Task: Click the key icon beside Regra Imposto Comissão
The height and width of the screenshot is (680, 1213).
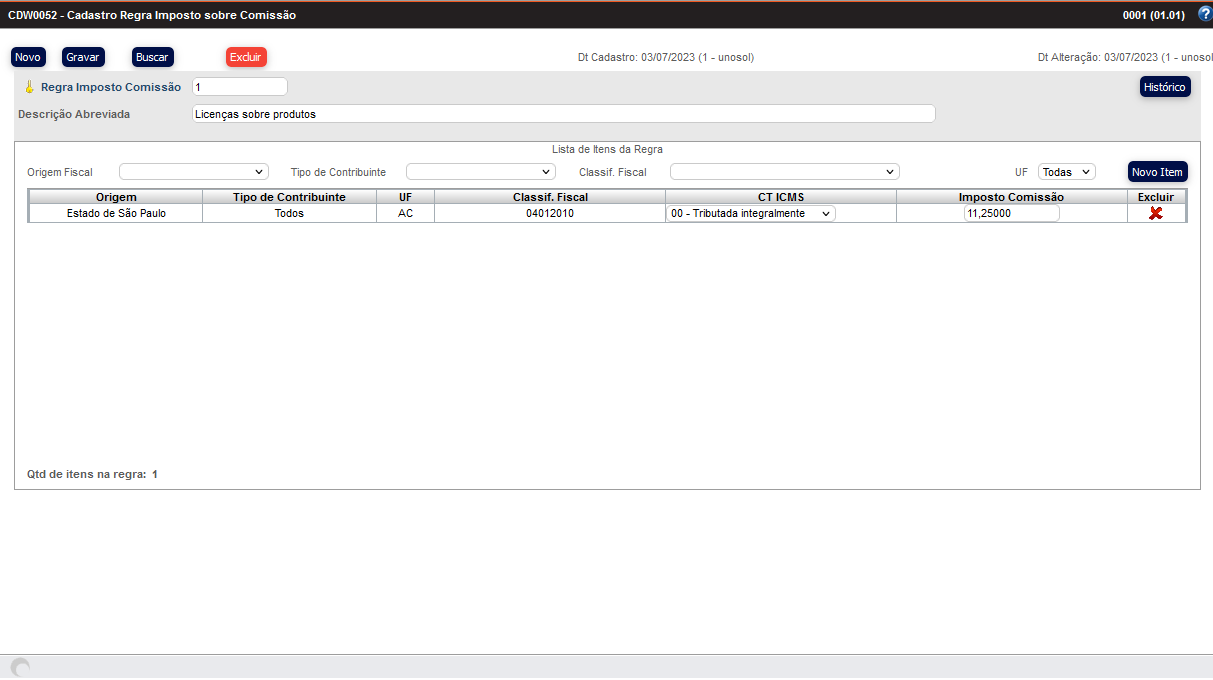Action: pyautogui.click(x=30, y=87)
